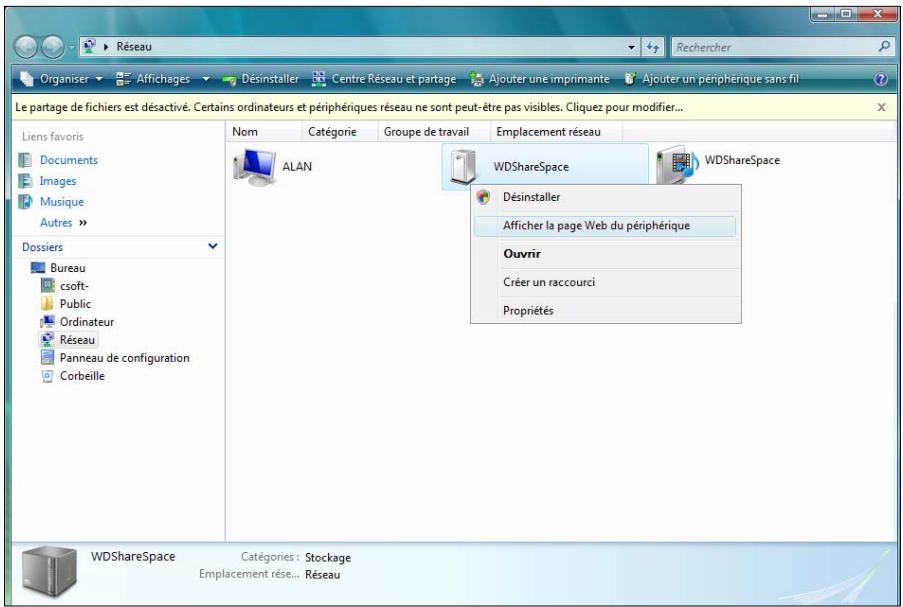Click the network icon in address bar
Image resolution: width=903 pixels, height=607 pixels.
pyautogui.click(x=89, y=46)
